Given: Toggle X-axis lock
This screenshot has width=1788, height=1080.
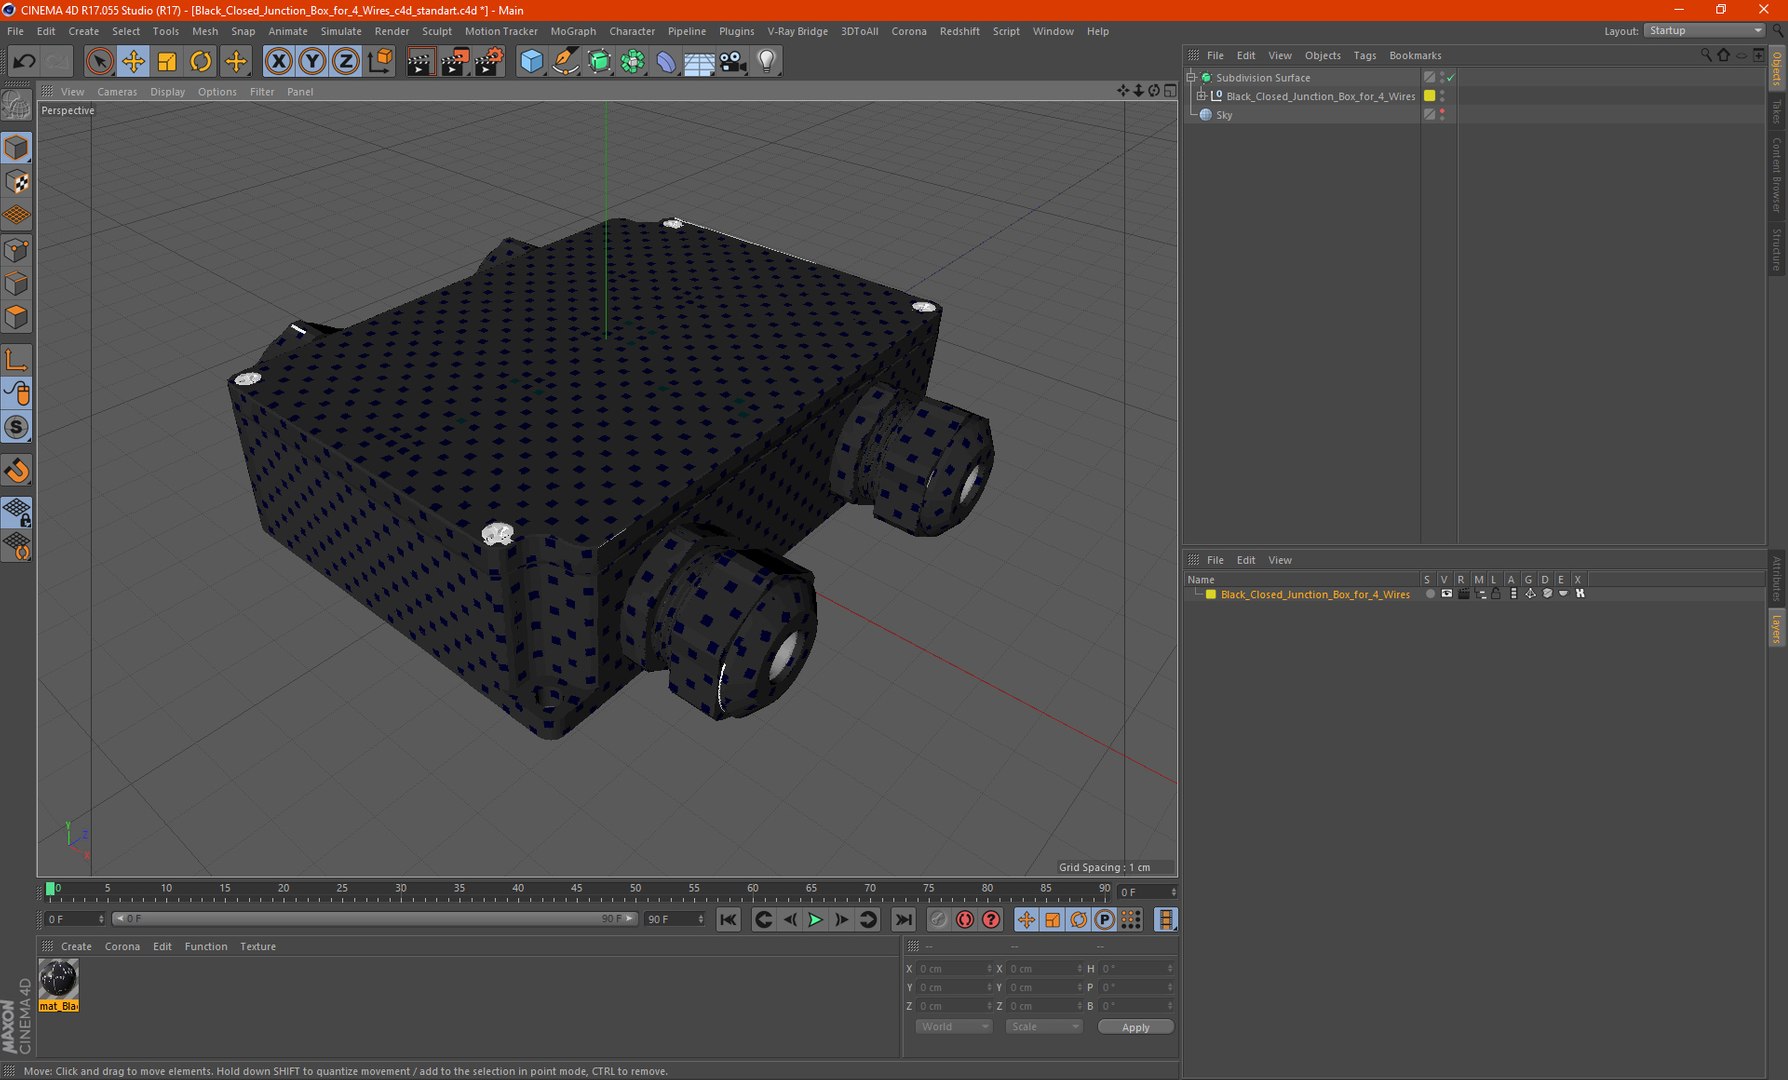Looking at the screenshot, I should (x=279, y=62).
